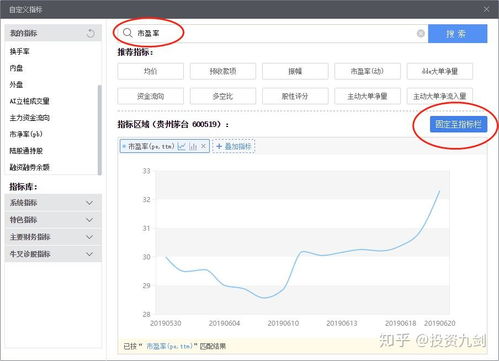Click x-axis date label 20190620
Screen dimensions: 499x361
439,323
